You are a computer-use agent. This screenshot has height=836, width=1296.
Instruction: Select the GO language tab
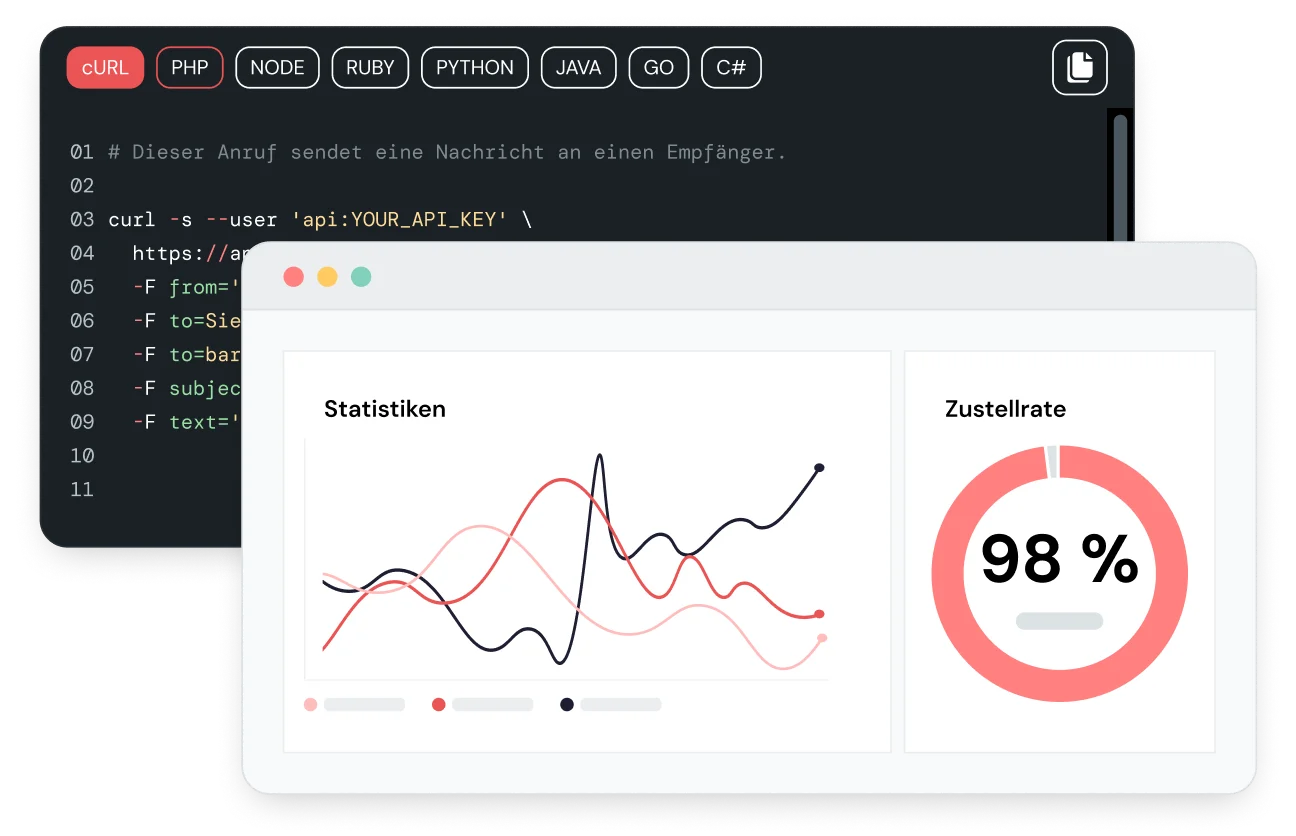pyautogui.click(x=659, y=68)
